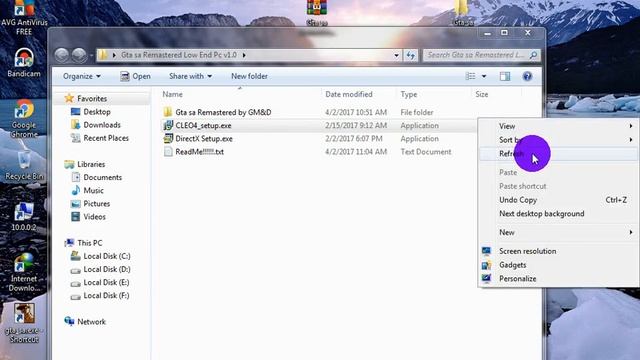
Task: Select the CLEO4_setup.exe application icon
Action: click(168, 125)
